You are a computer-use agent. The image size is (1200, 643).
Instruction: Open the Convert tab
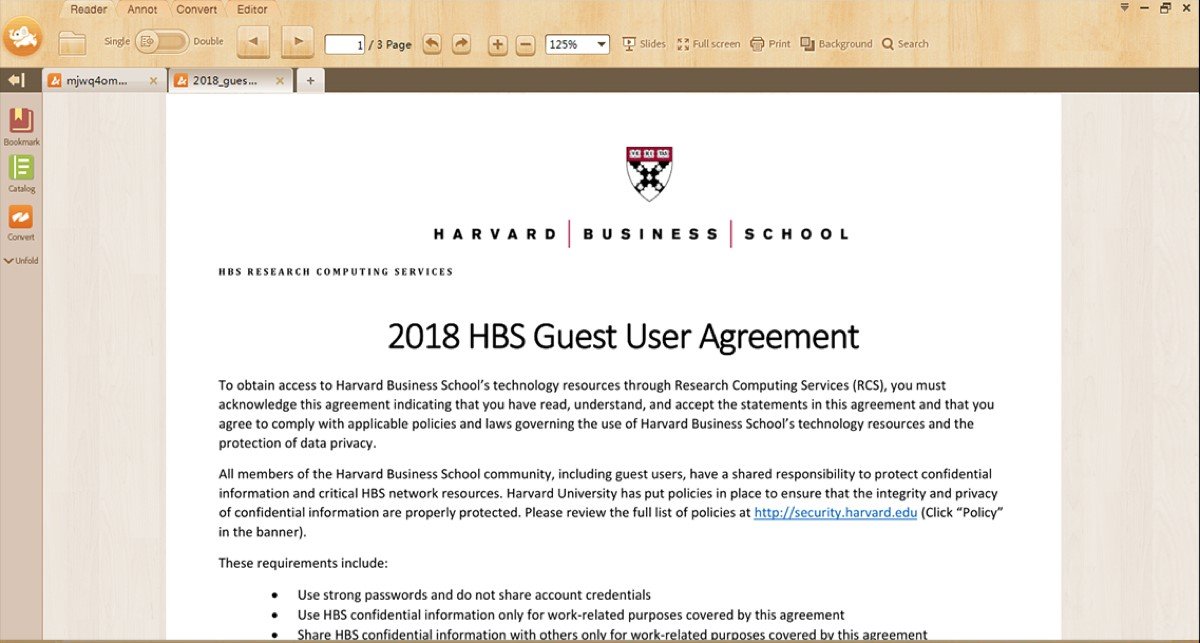click(196, 9)
